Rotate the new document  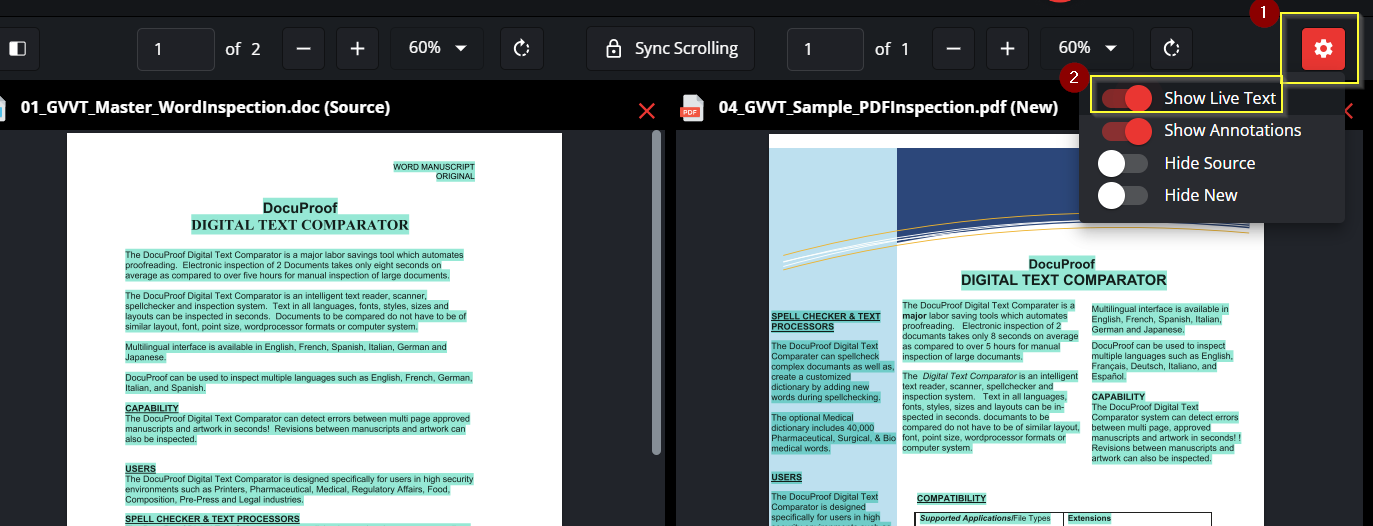(x=1171, y=49)
